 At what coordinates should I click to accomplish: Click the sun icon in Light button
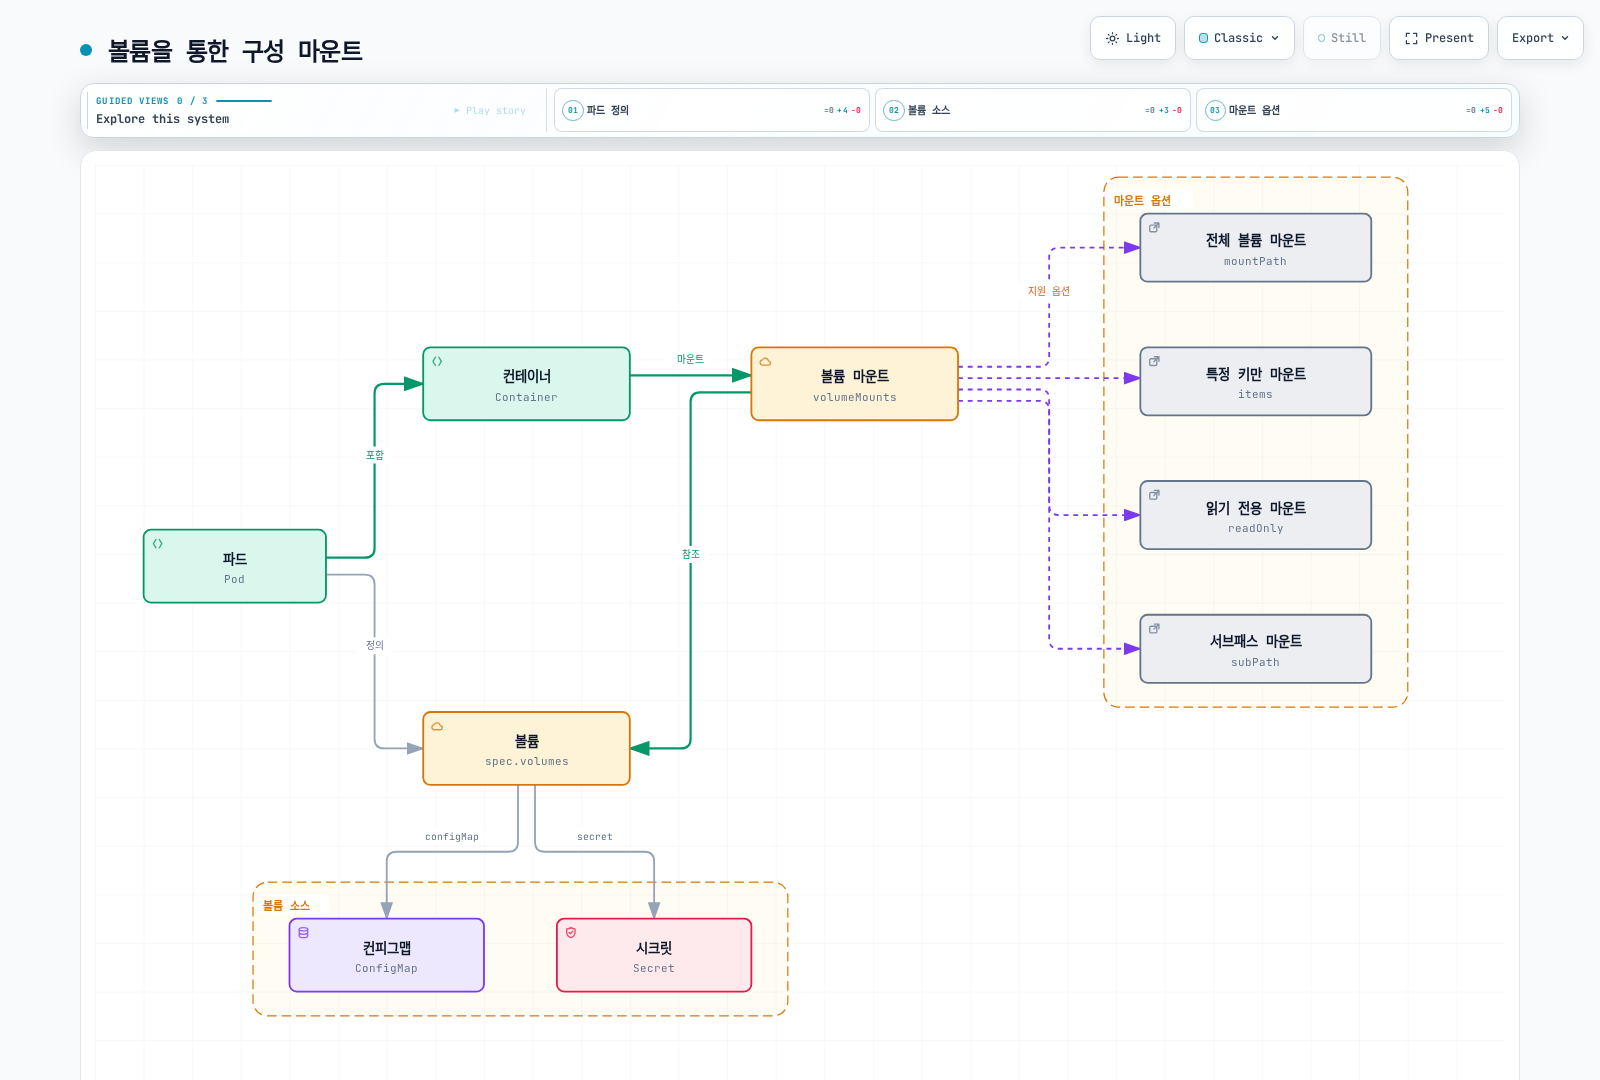pyautogui.click(x=1112, y=38)
